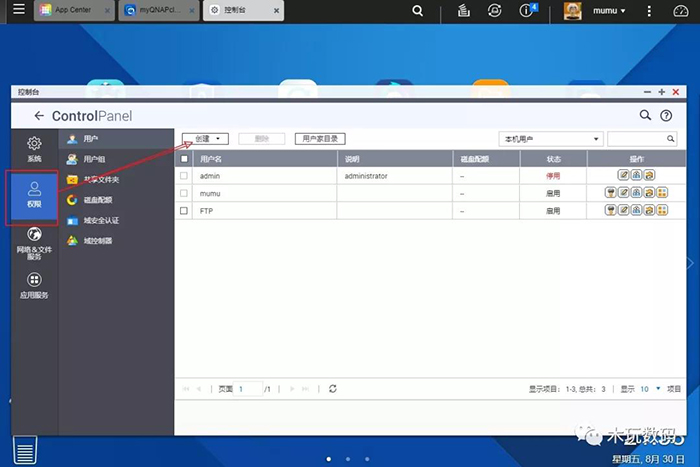Edit mumu shared folder permission icon
The height and width of the screenshot is (467, 700).
click(650, 192)
